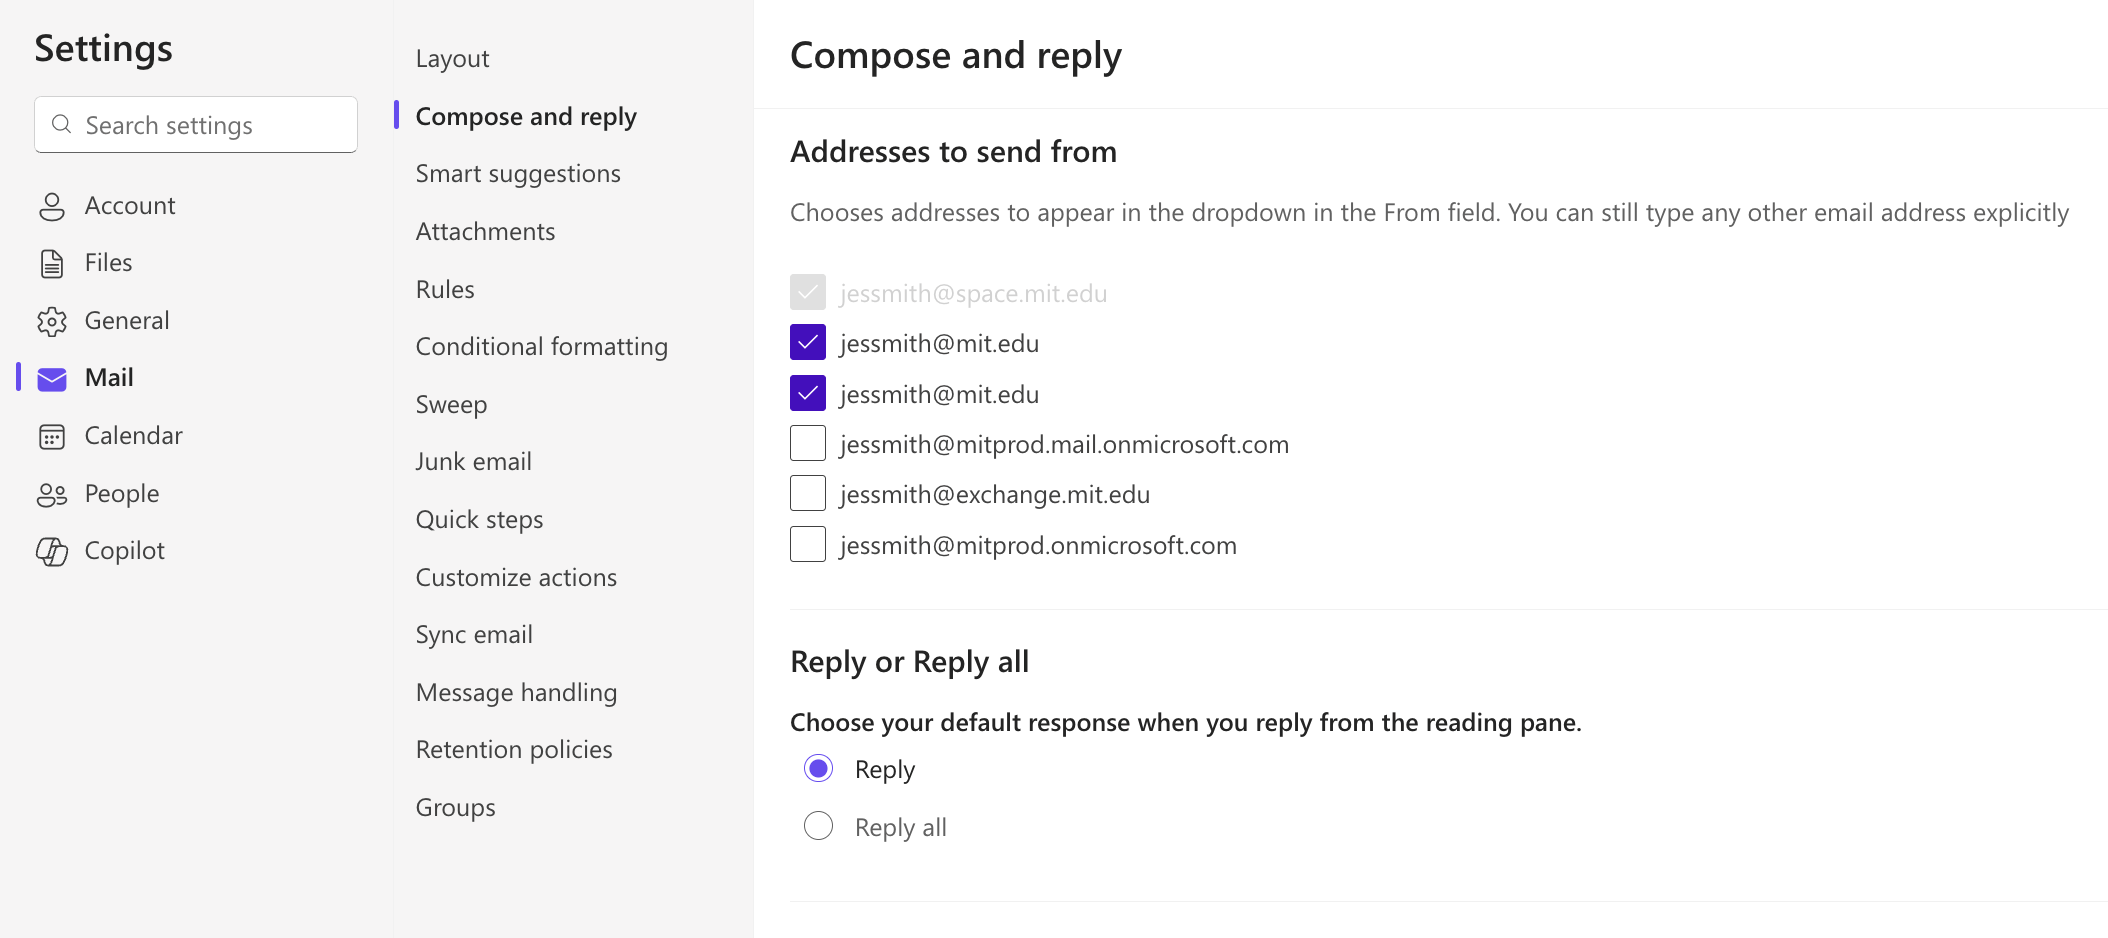Click the Copilot icon in sidebar
Image resolution: width=2108 pixels, height=938 pixels.
[x=52, y=551]
